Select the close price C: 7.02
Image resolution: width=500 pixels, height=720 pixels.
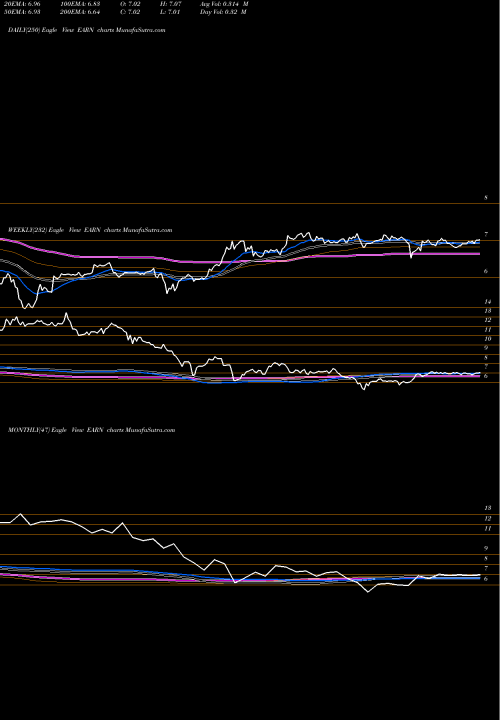click(x=130, y=12)
